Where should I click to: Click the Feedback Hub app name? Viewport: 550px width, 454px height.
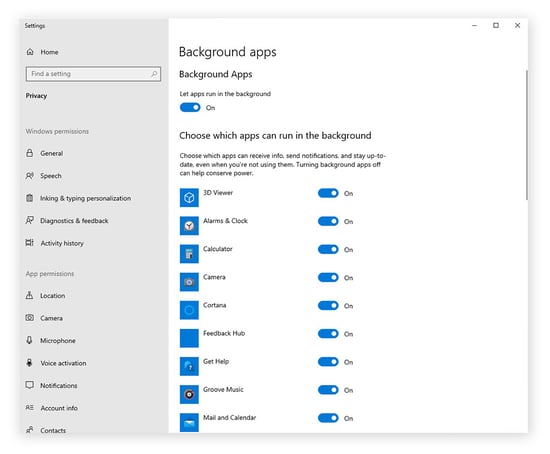tap(224, 333)
